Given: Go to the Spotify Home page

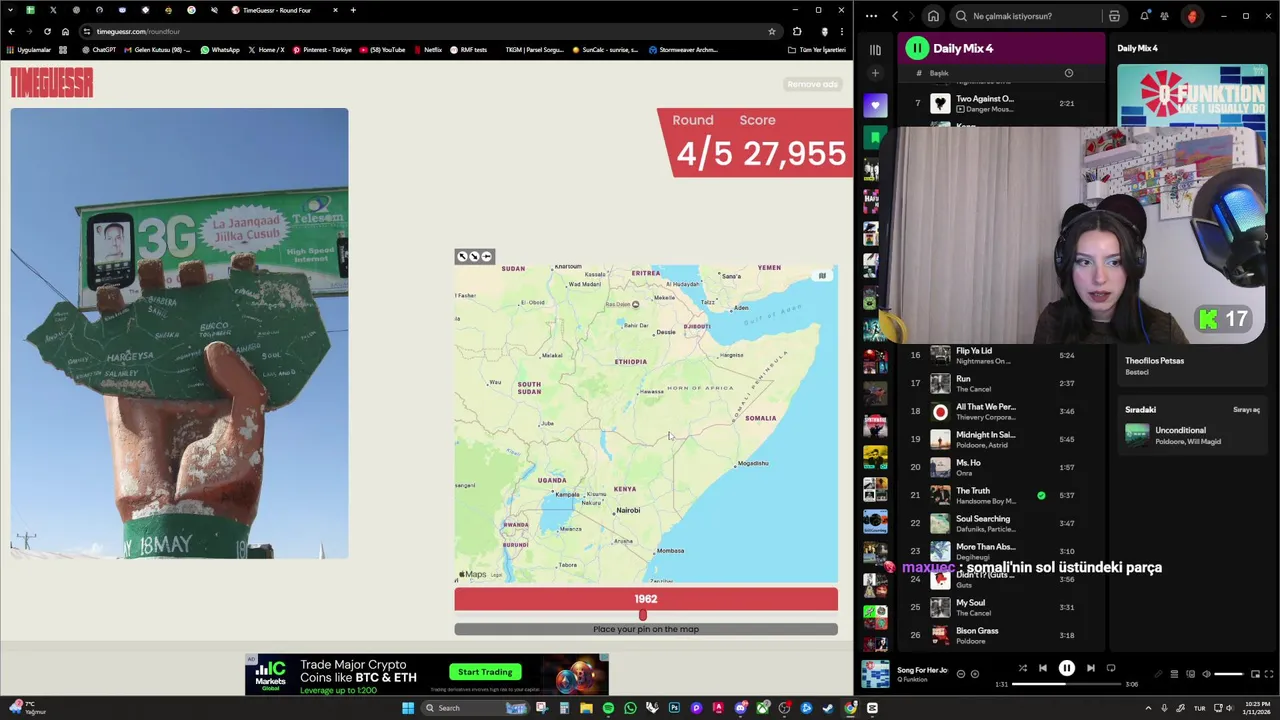Looking at the screenshot, I should pyautogui.click(x=933, y=16).
